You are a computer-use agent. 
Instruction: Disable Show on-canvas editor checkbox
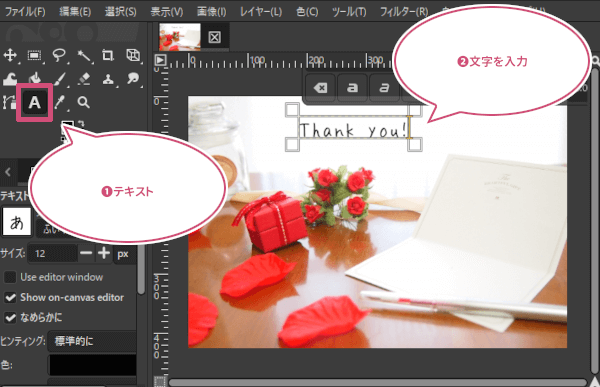click(x=10, y=297)
